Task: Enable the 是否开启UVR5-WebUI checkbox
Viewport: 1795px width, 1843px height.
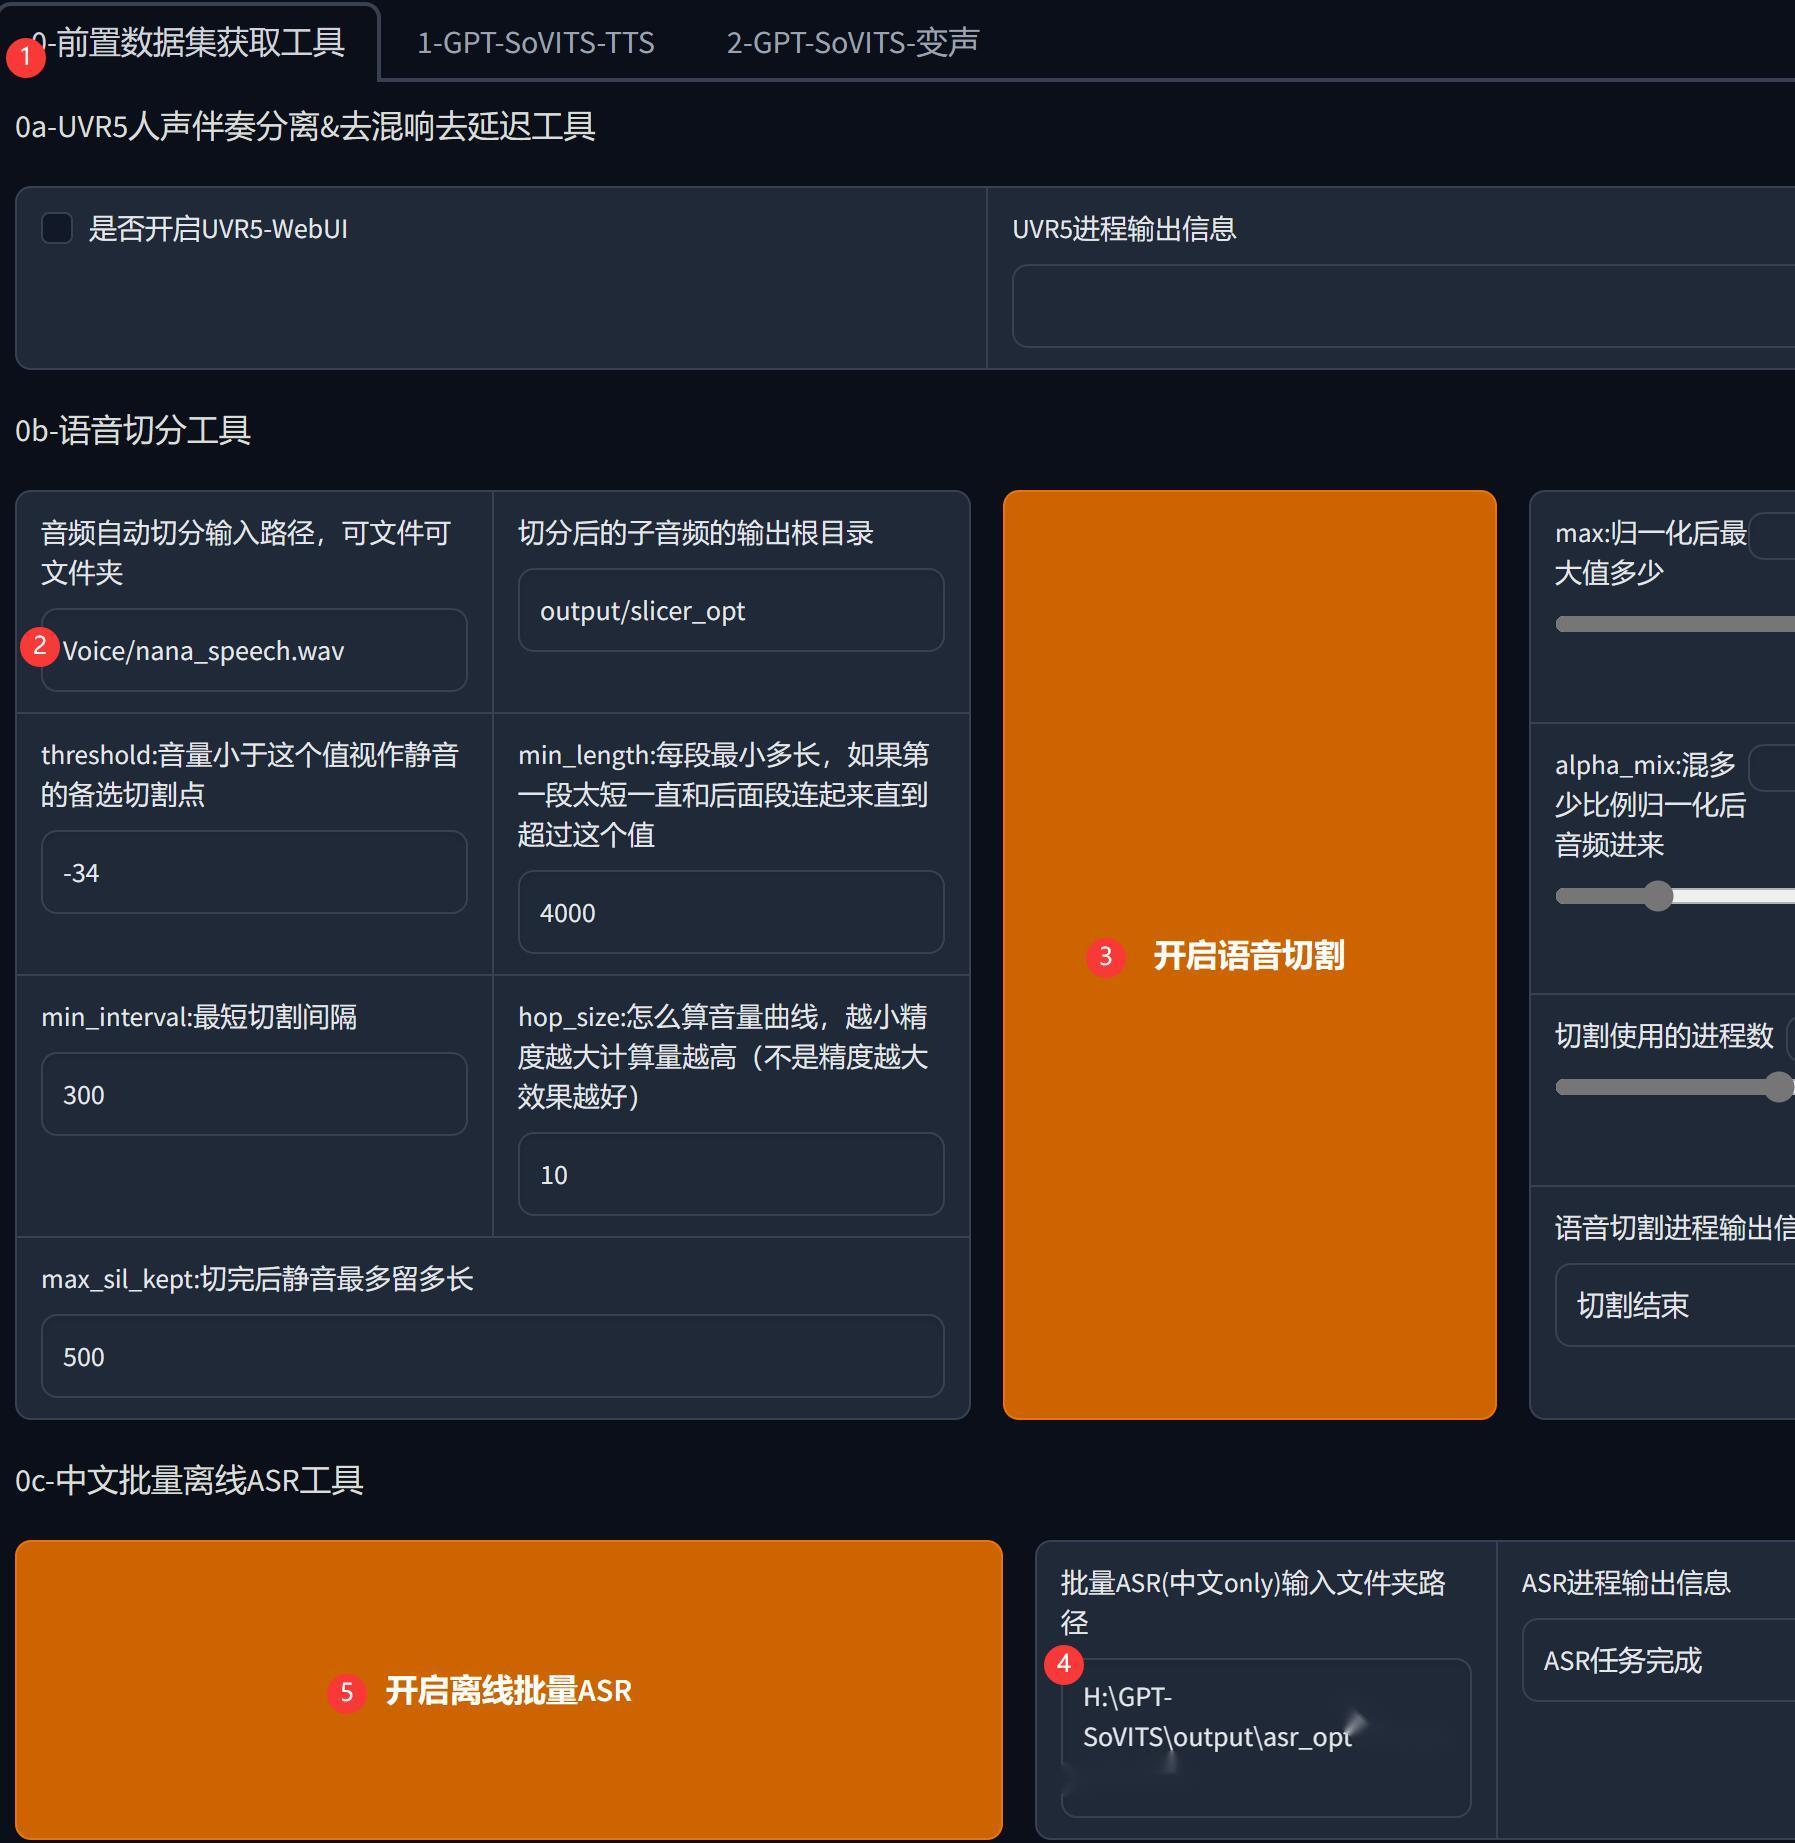Action: point(57,228)
